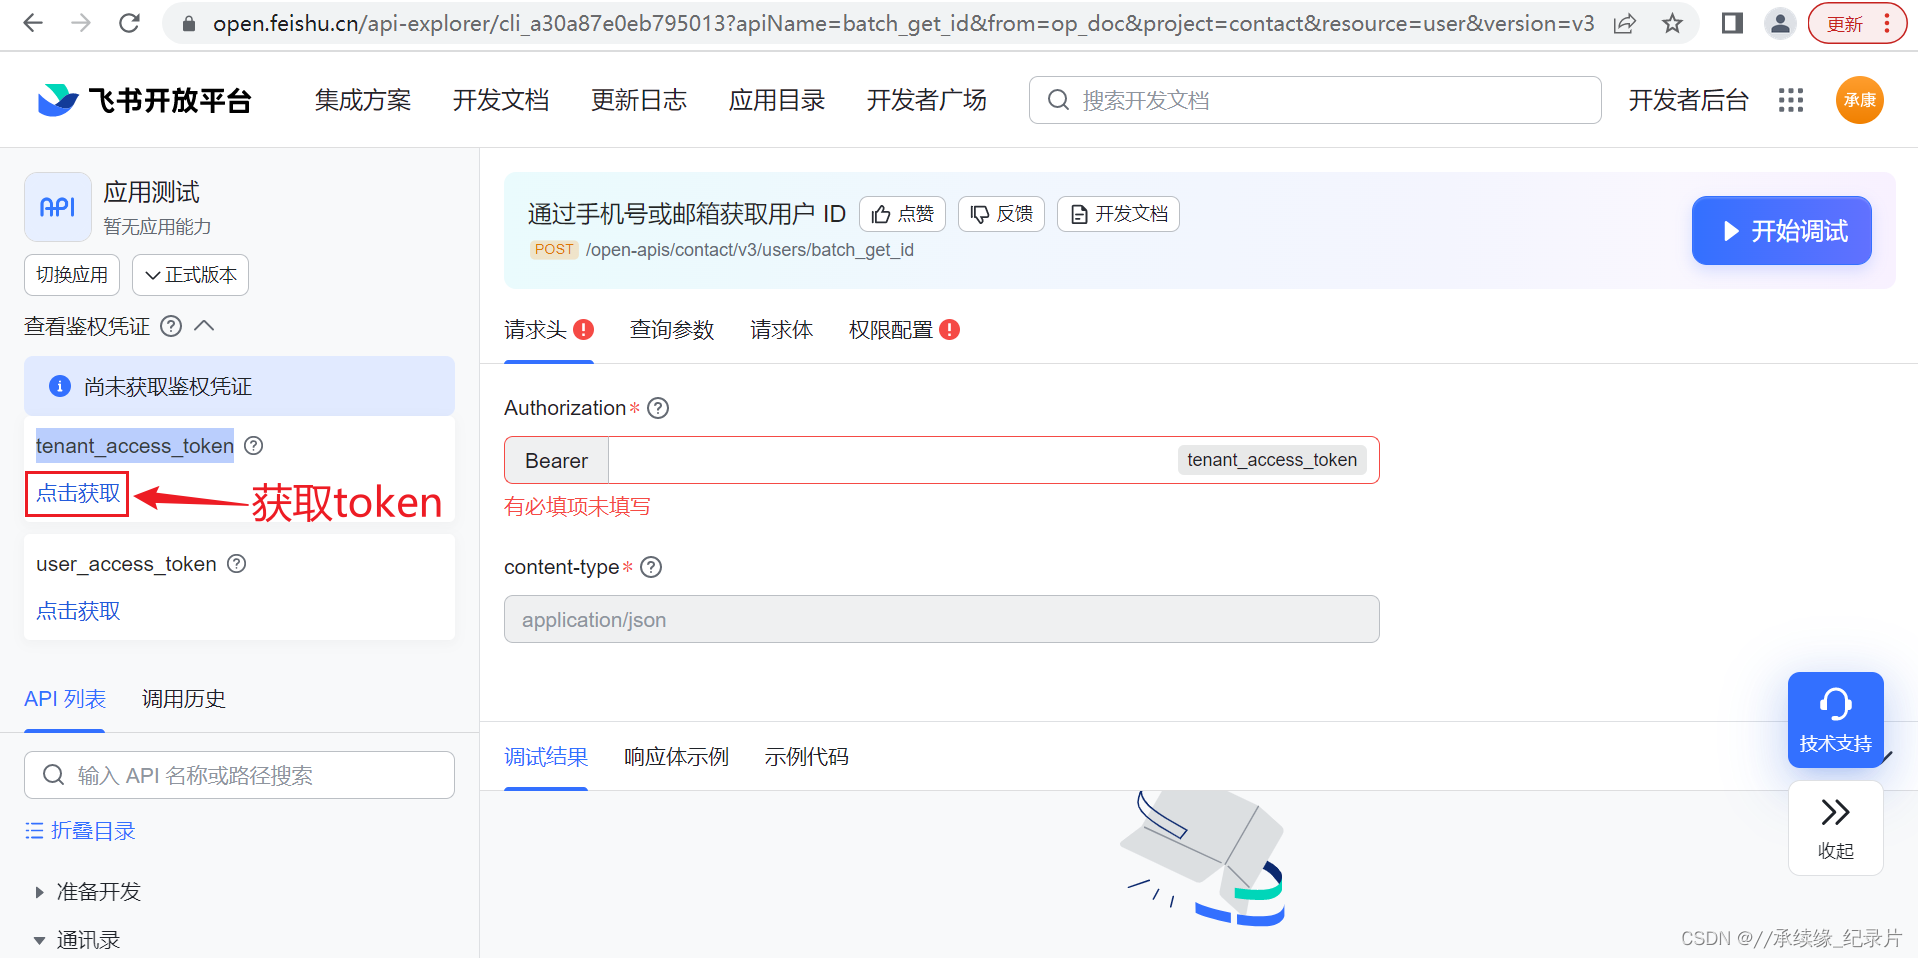
Task: Select the 权限配置 tab
Action: click(x=904, y=330)
